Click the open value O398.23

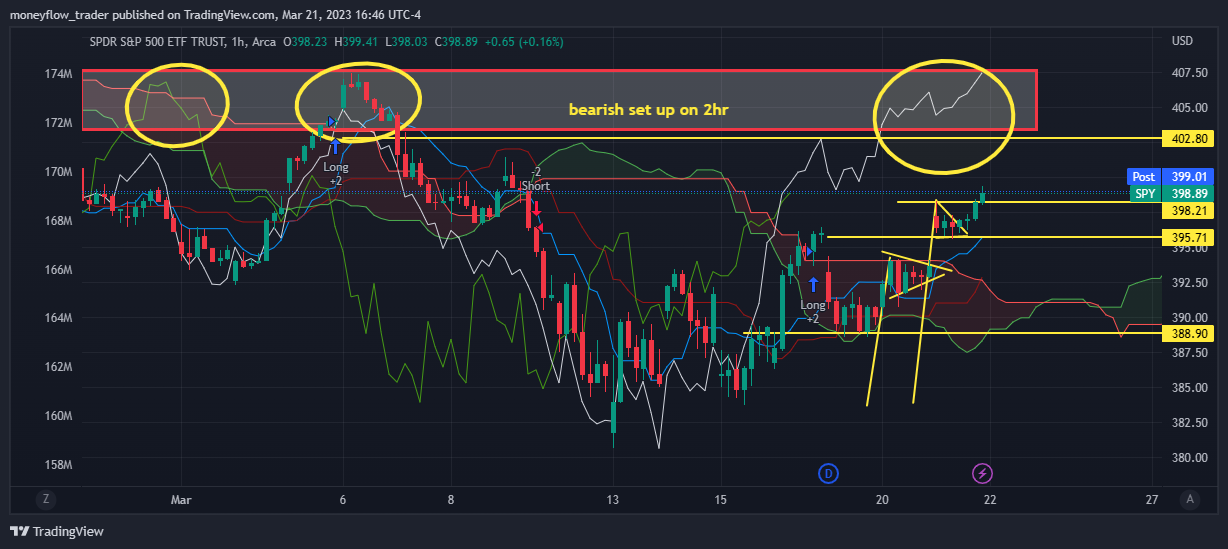[x=305, y=41]
